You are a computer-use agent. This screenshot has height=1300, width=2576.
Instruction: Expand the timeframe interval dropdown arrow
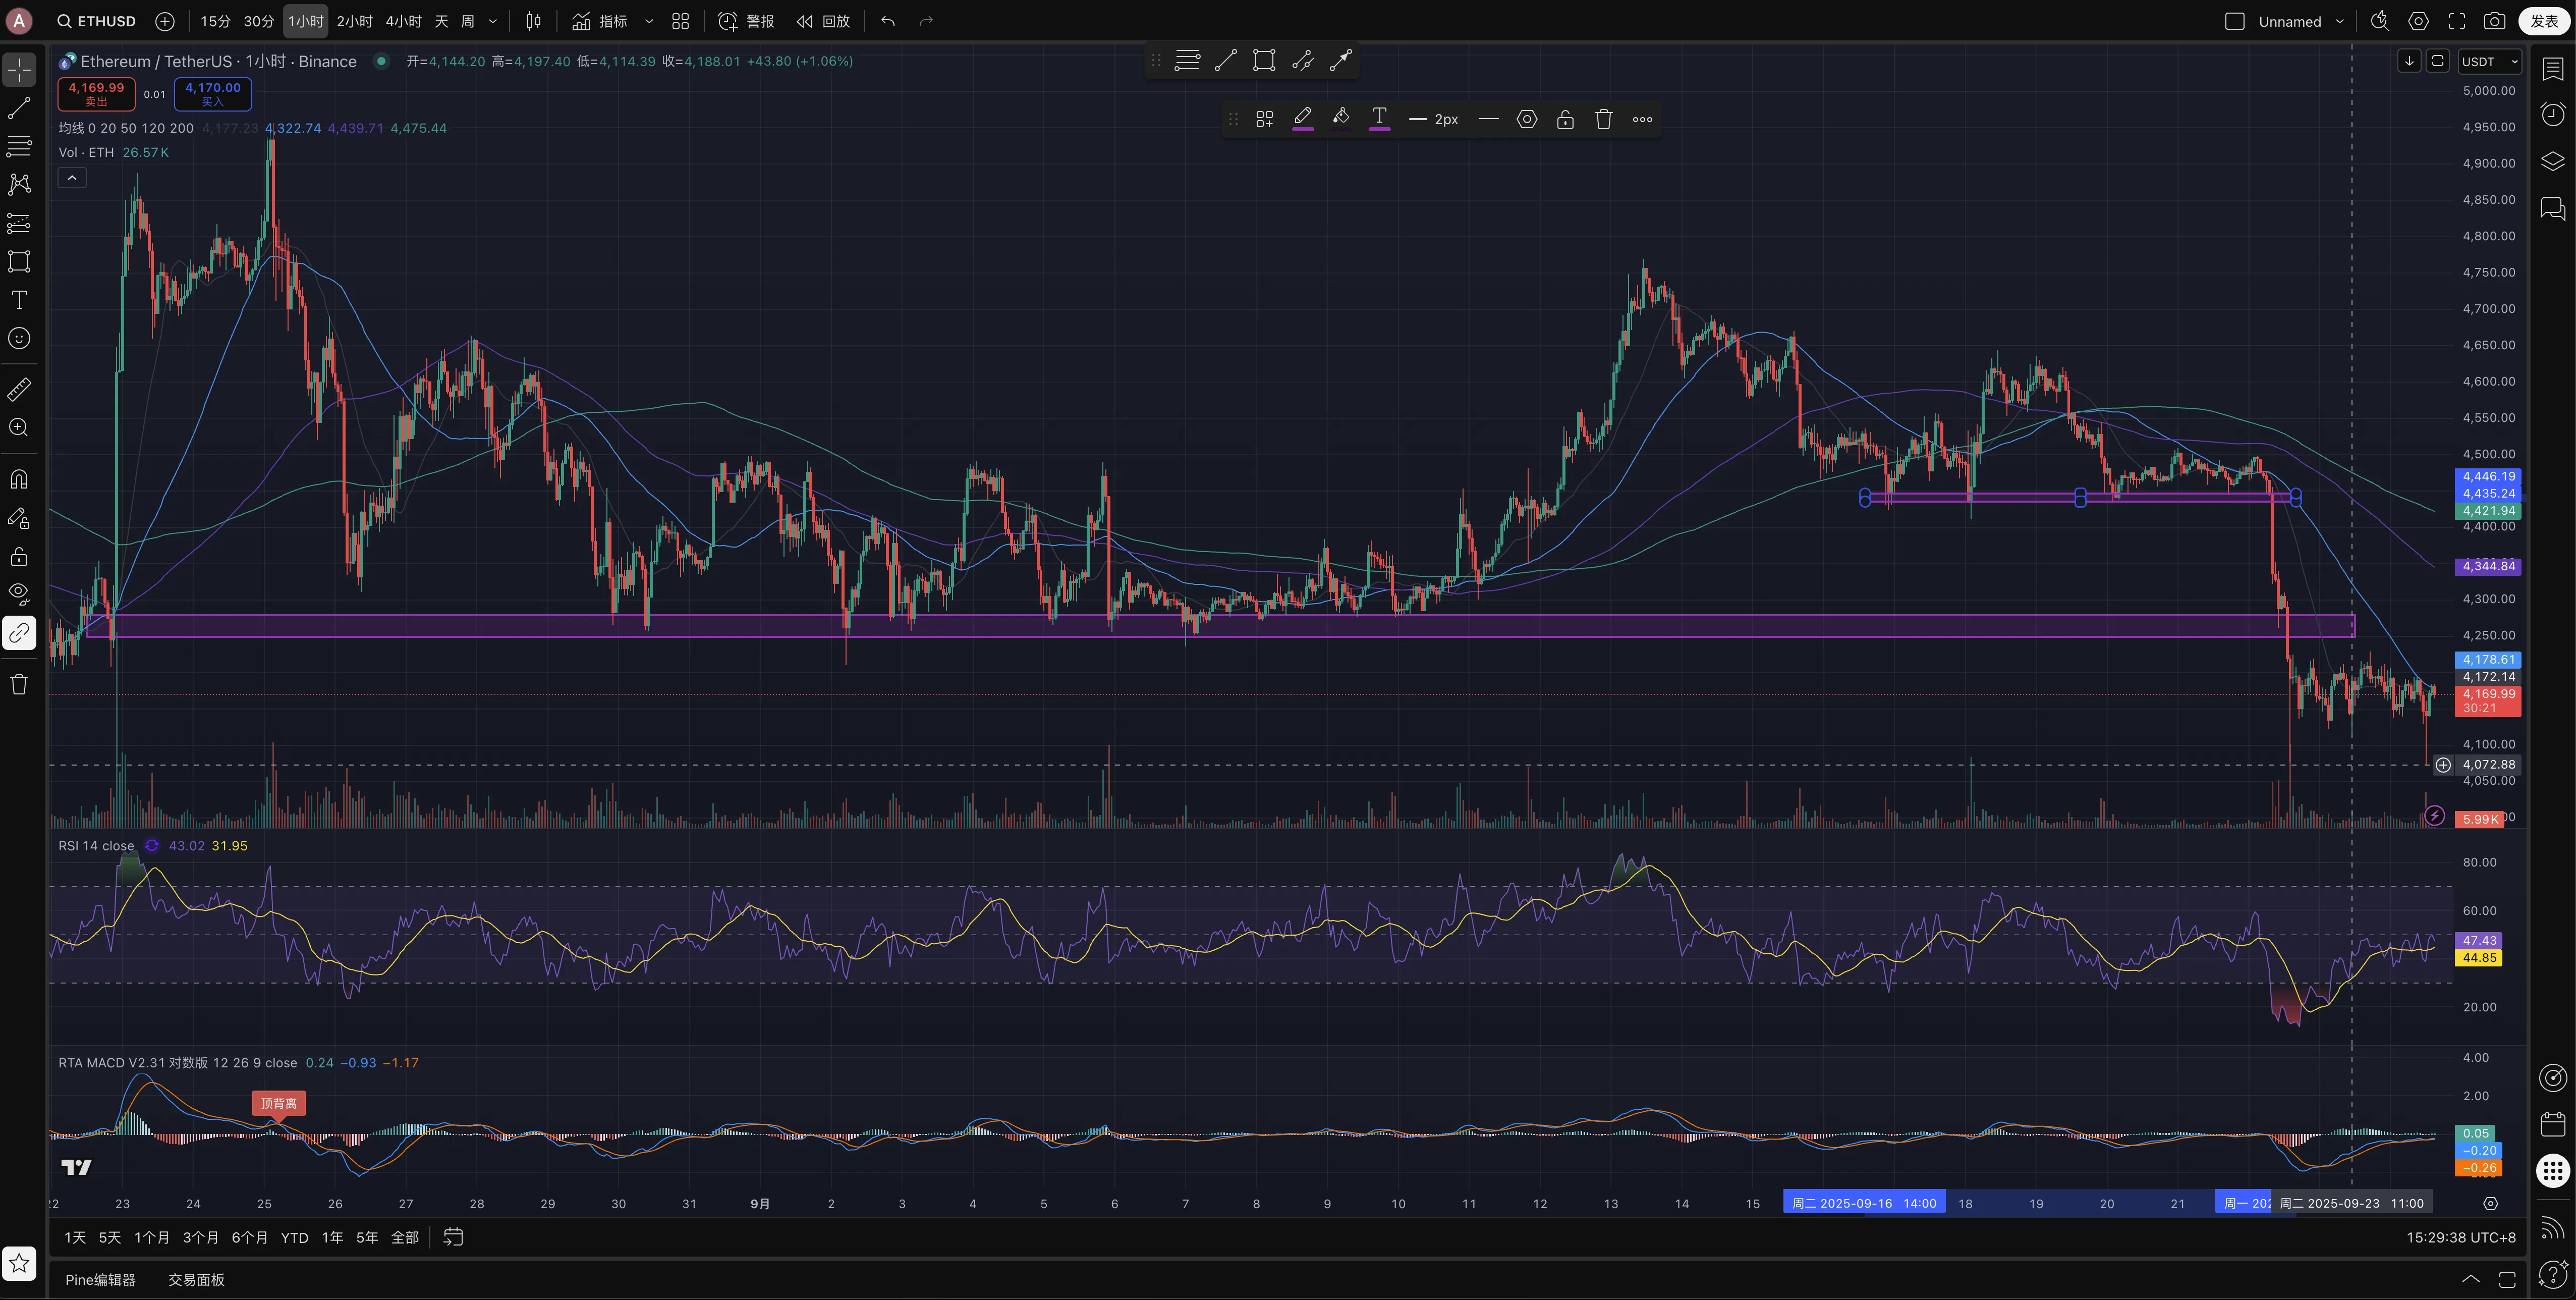(493, 21)
